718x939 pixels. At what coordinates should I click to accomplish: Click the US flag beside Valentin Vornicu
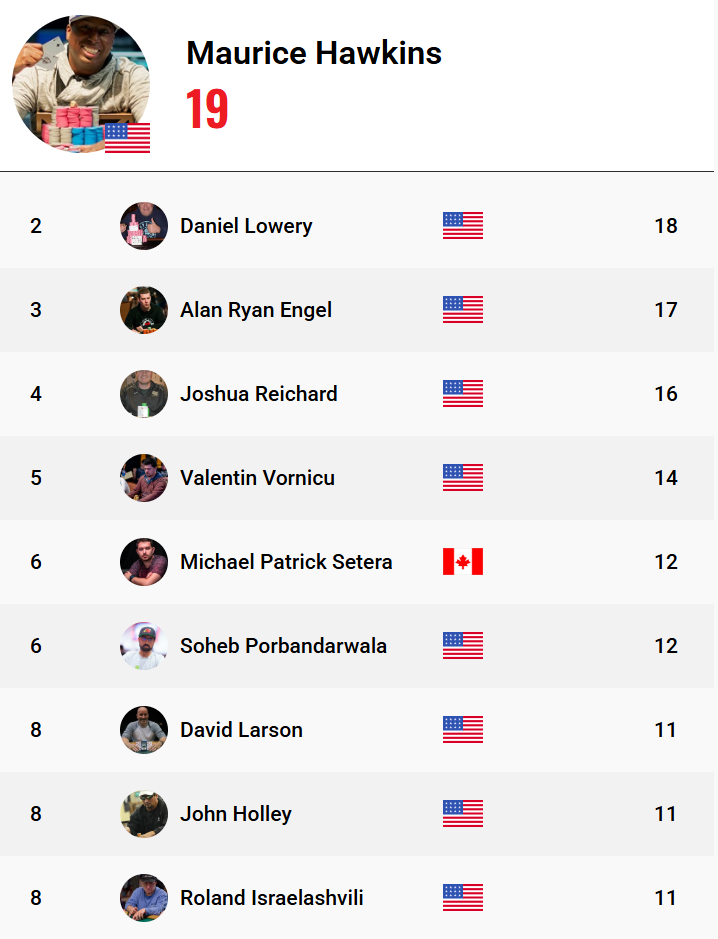point(463,478)
